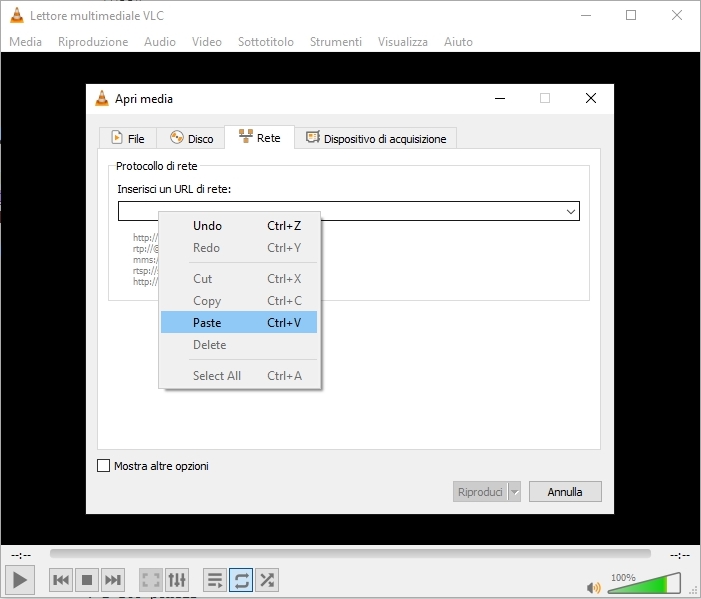Expand the network URL dropdown arrow
701x599 pixels.
[x=570, y=211]
